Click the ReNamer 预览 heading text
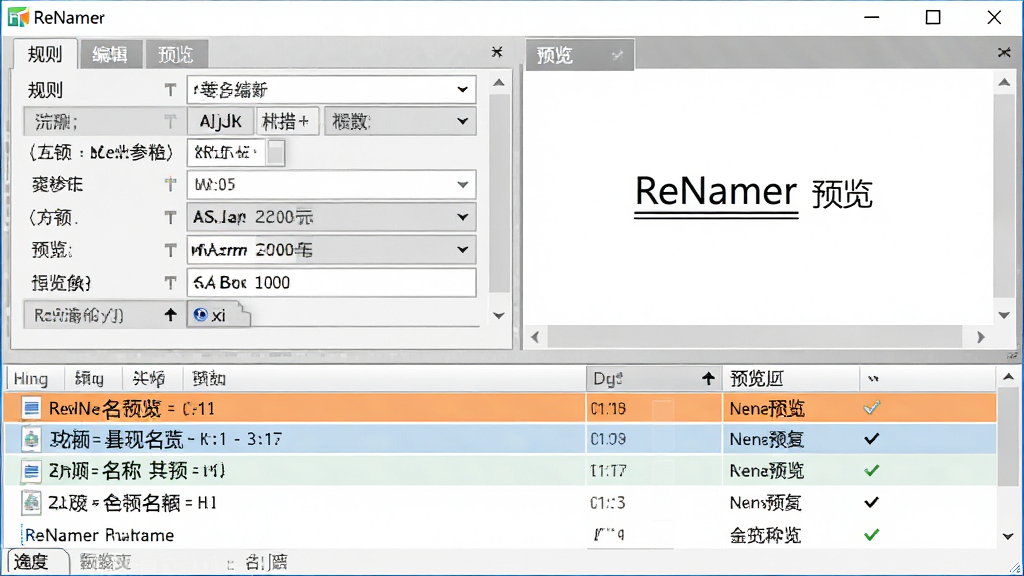Image resolution: width=1024 pixels, height=576 pixels. pos(753,193)
